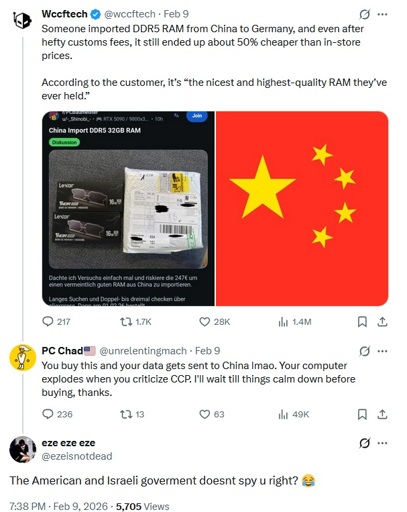The width and height of the screenshot is (407, 512).
Task: Open the @ezeisnotdead profile link
Action: pos(77,456)
